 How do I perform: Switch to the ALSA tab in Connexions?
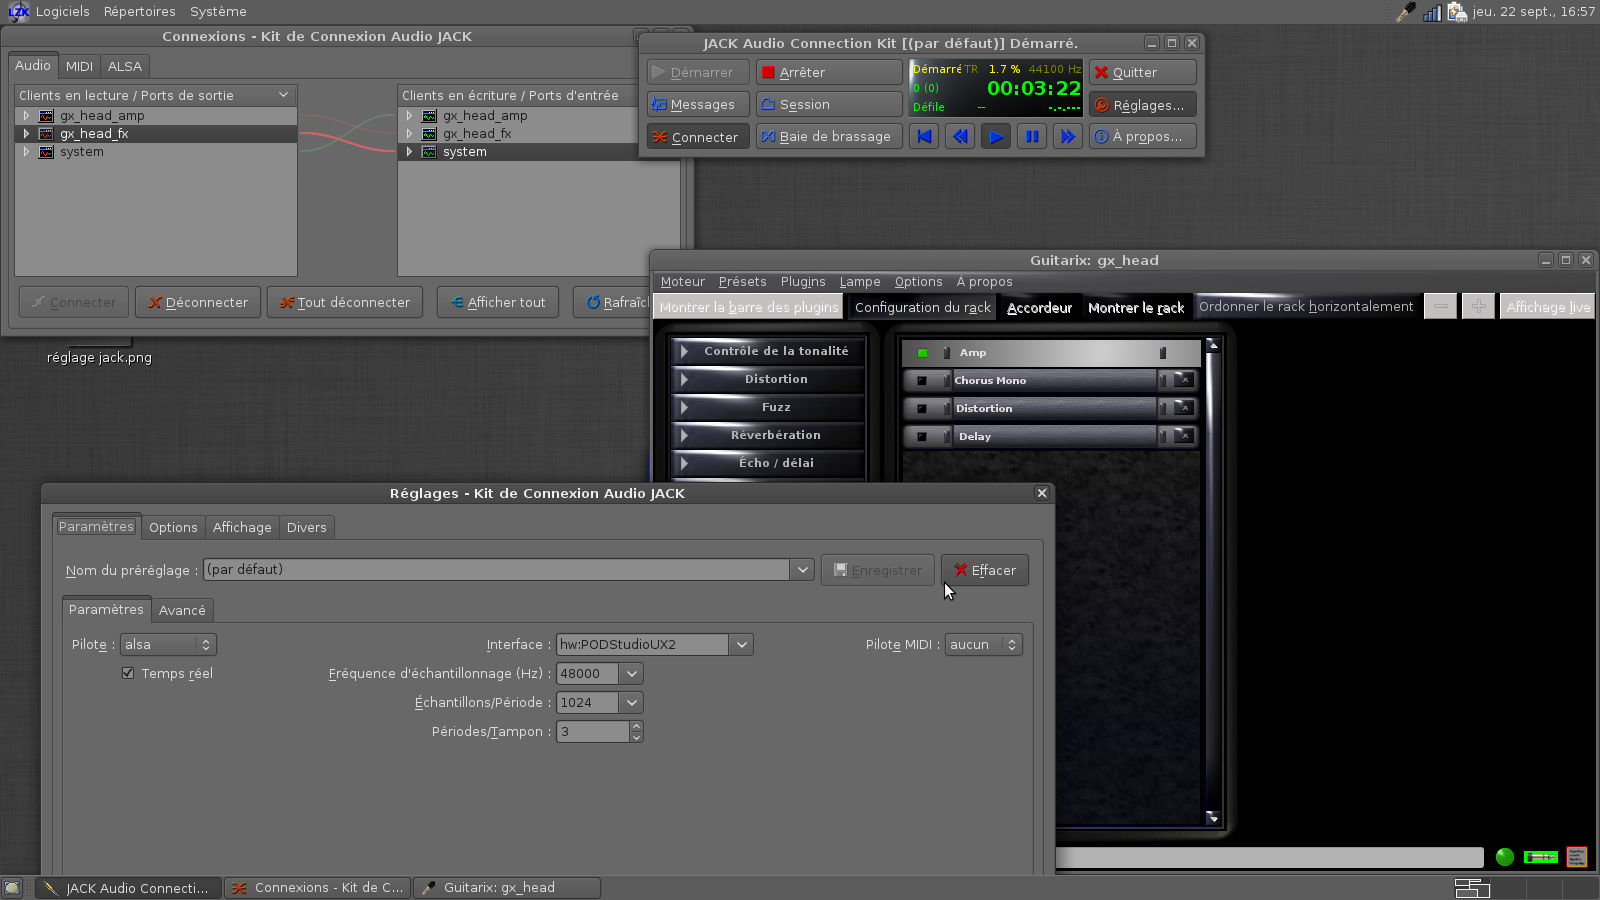125,66
